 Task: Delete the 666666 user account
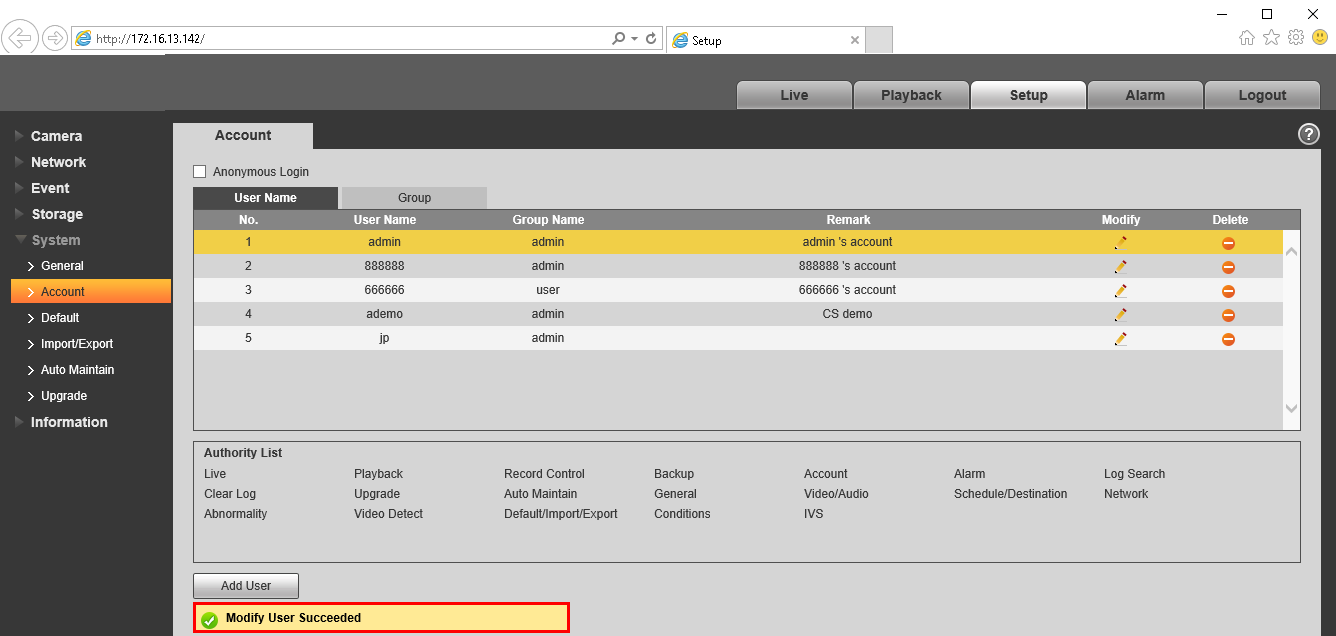[1228, 291]
